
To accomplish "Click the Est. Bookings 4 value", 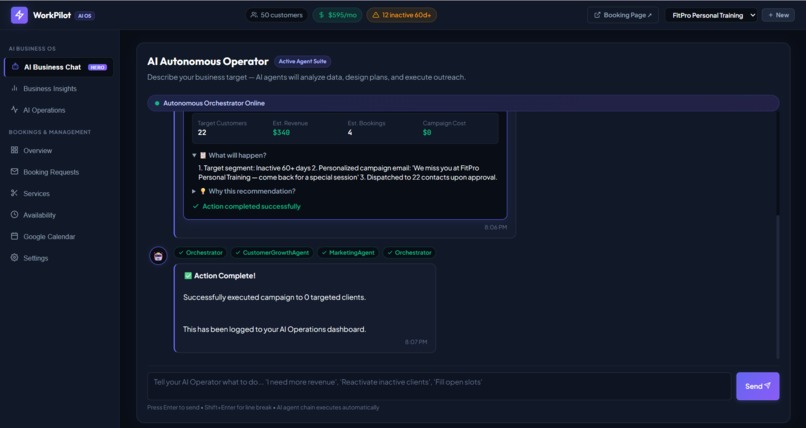I will click(x=350, y=132).
